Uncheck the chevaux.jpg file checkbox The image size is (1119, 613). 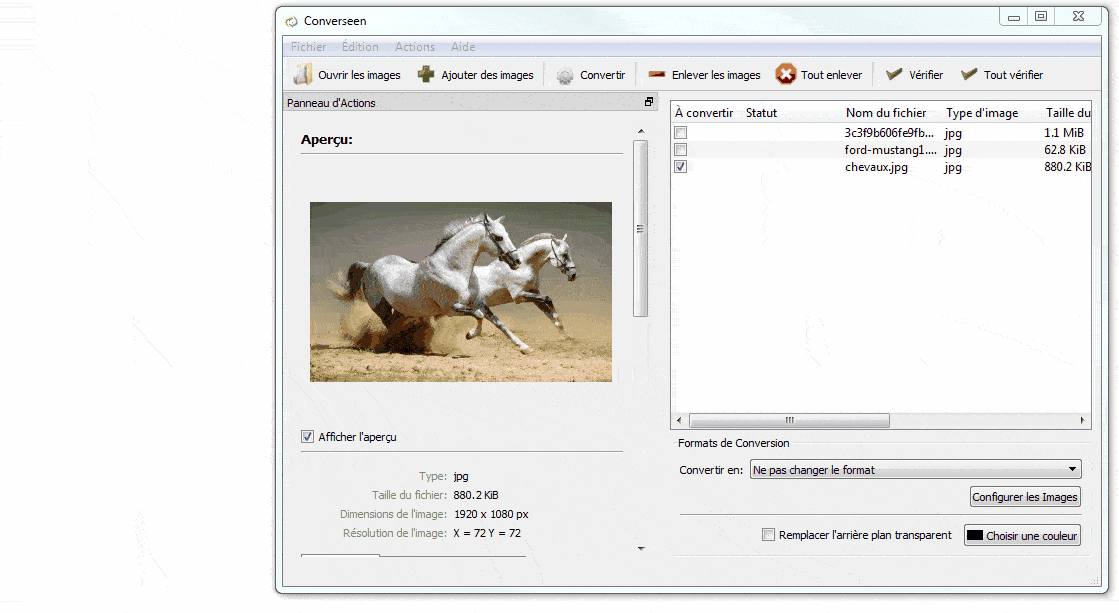click(x=681, y=167)
